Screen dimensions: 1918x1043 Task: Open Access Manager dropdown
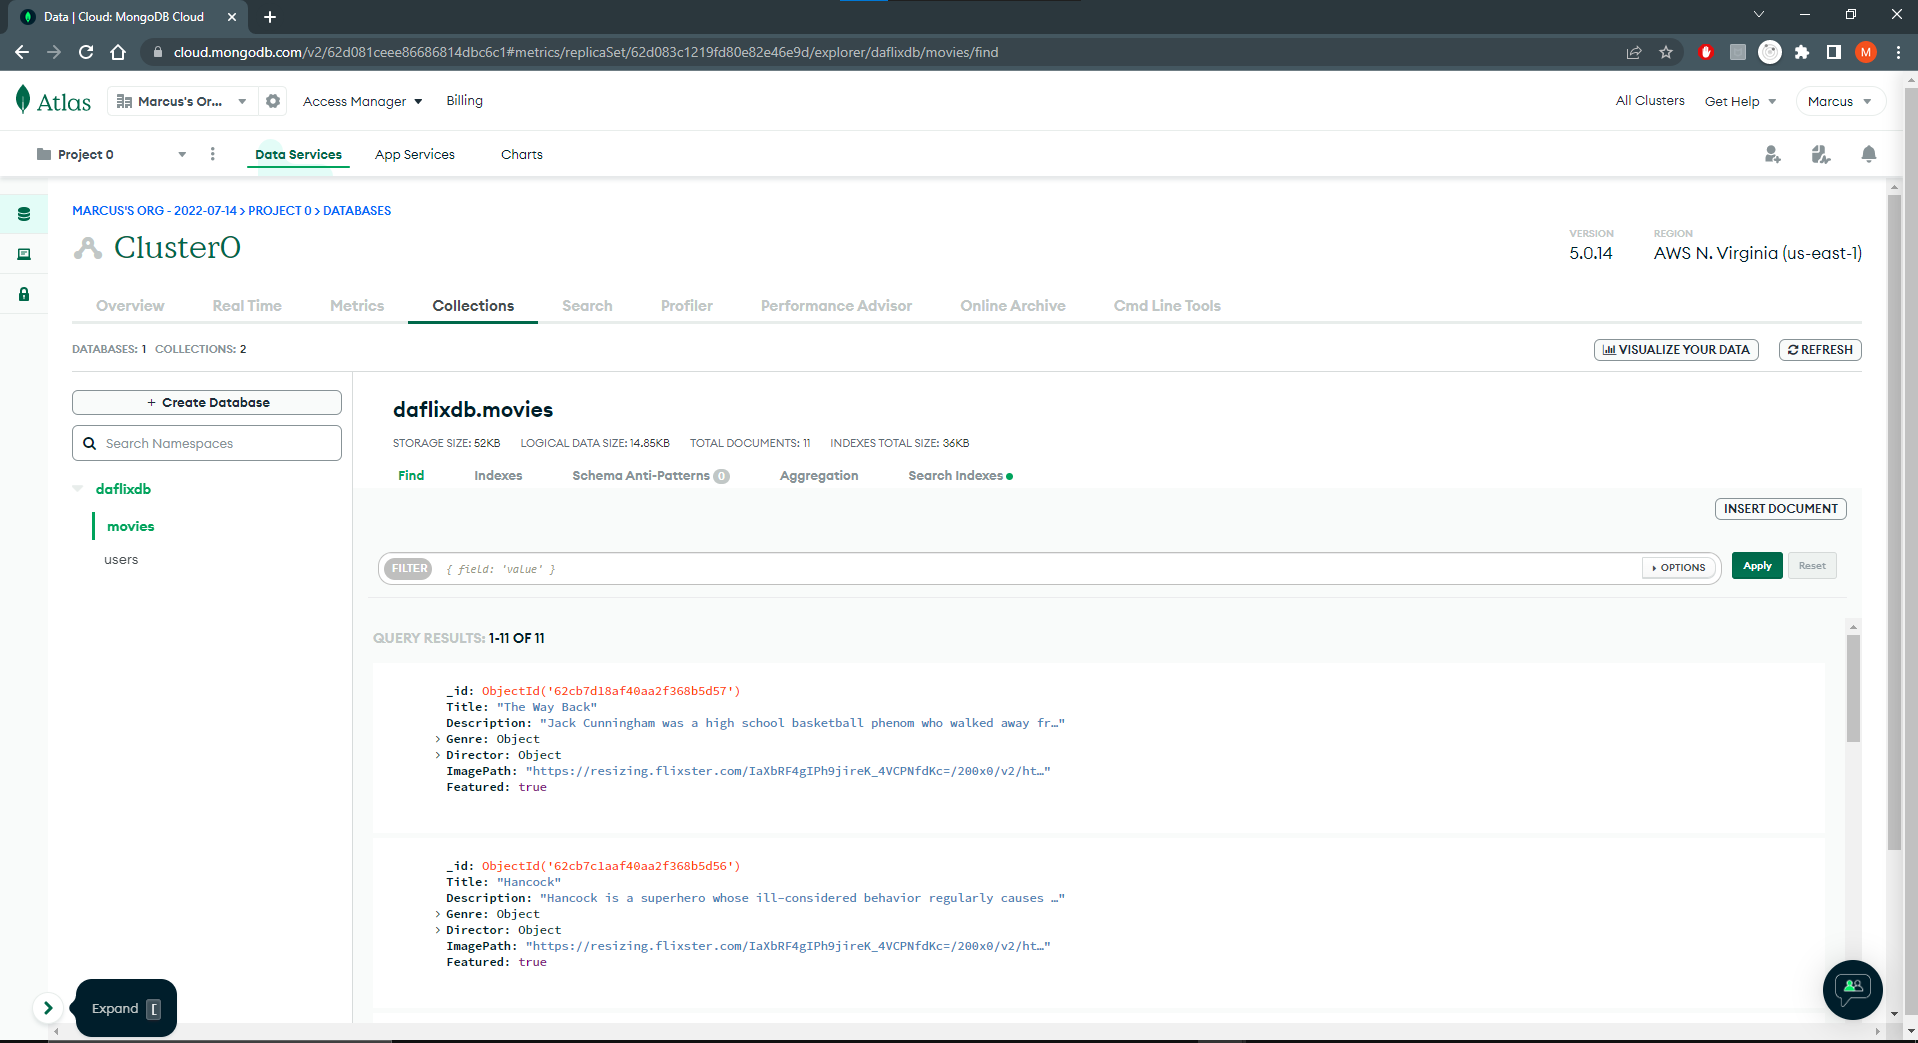362,101
